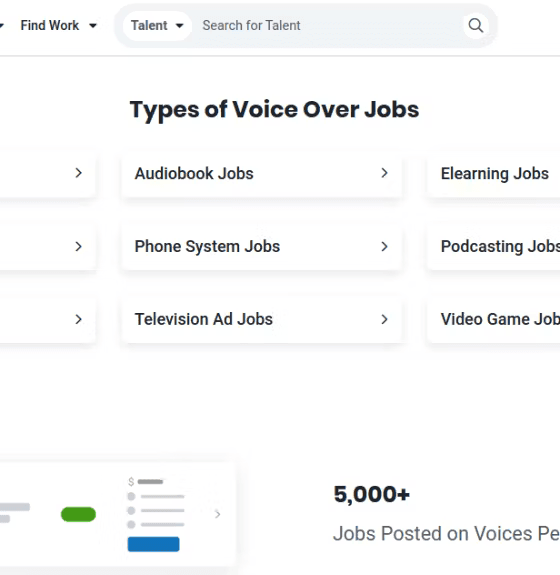Screen dimensions: 560x575
Task: Open the Talent search type dropdown
Action: click(157, 26)
